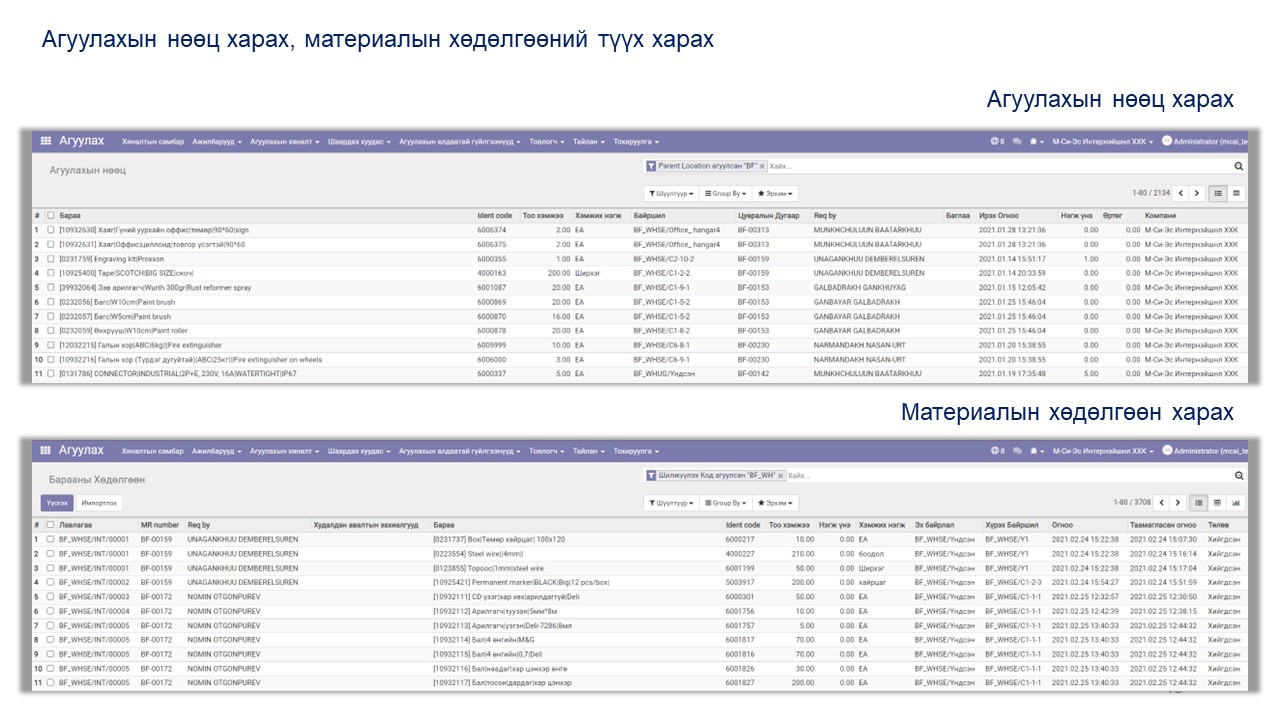Open М-Си-Эс Интернэйшнл ХХК company dropdown, Барааны Хөдөлгөөн view

click(x=1102, y=451)
